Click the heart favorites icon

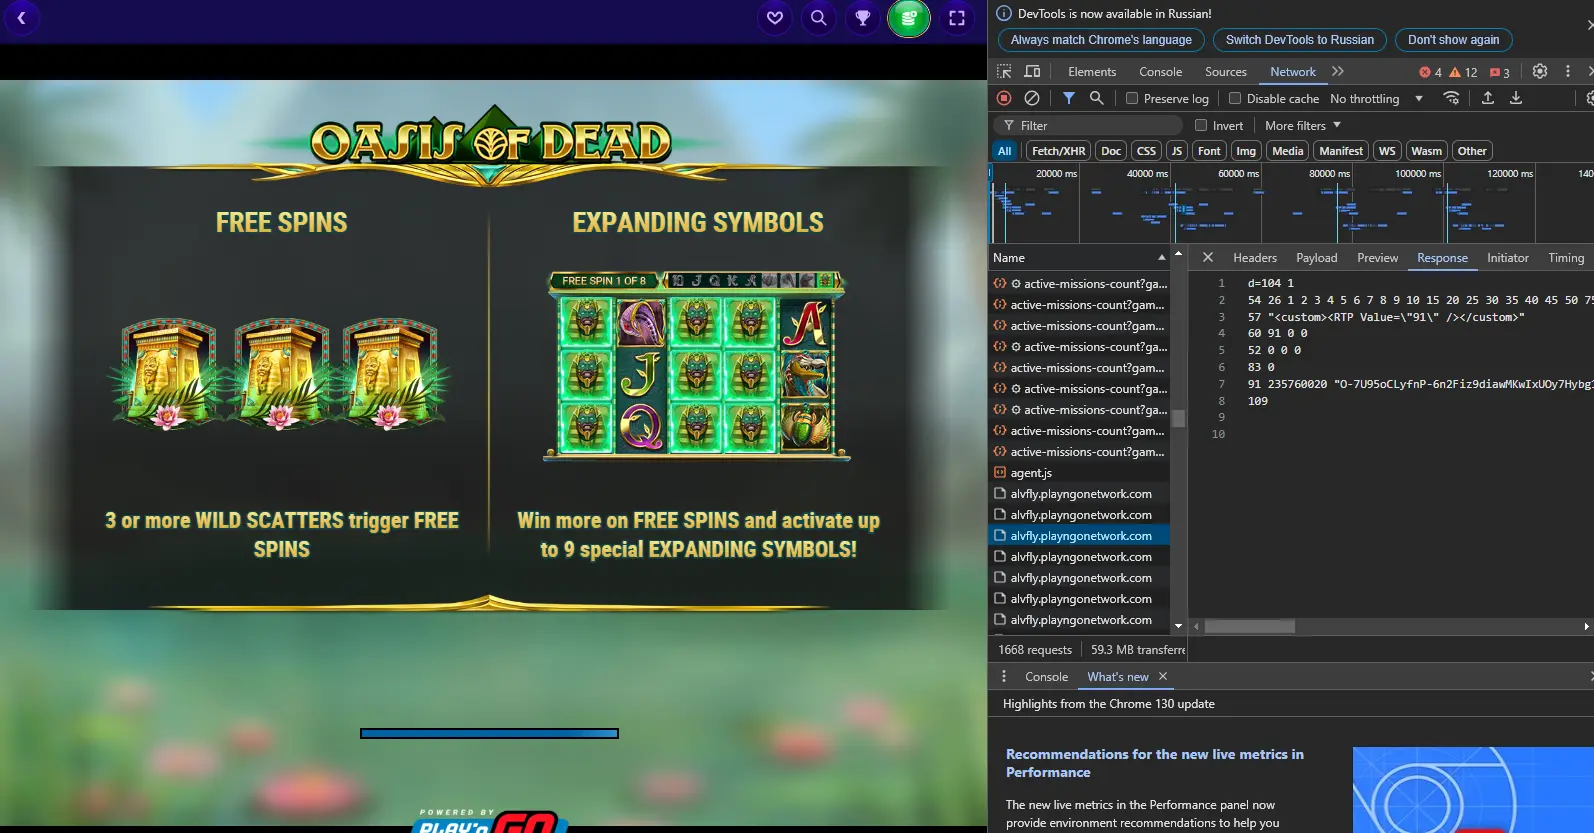(x=774, y=18)
